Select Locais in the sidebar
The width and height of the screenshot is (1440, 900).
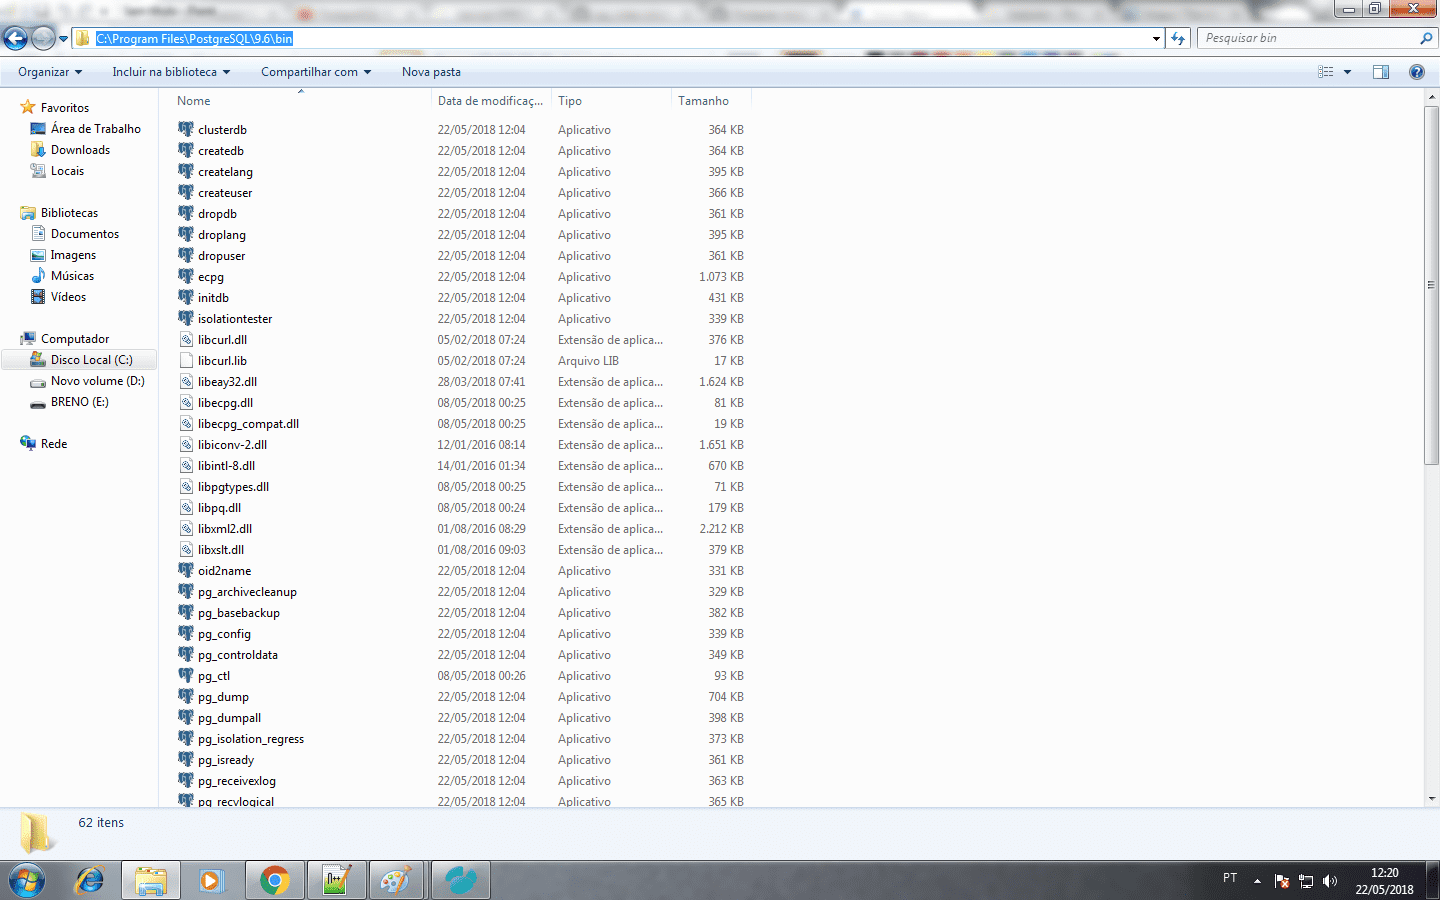coord(67,170)
